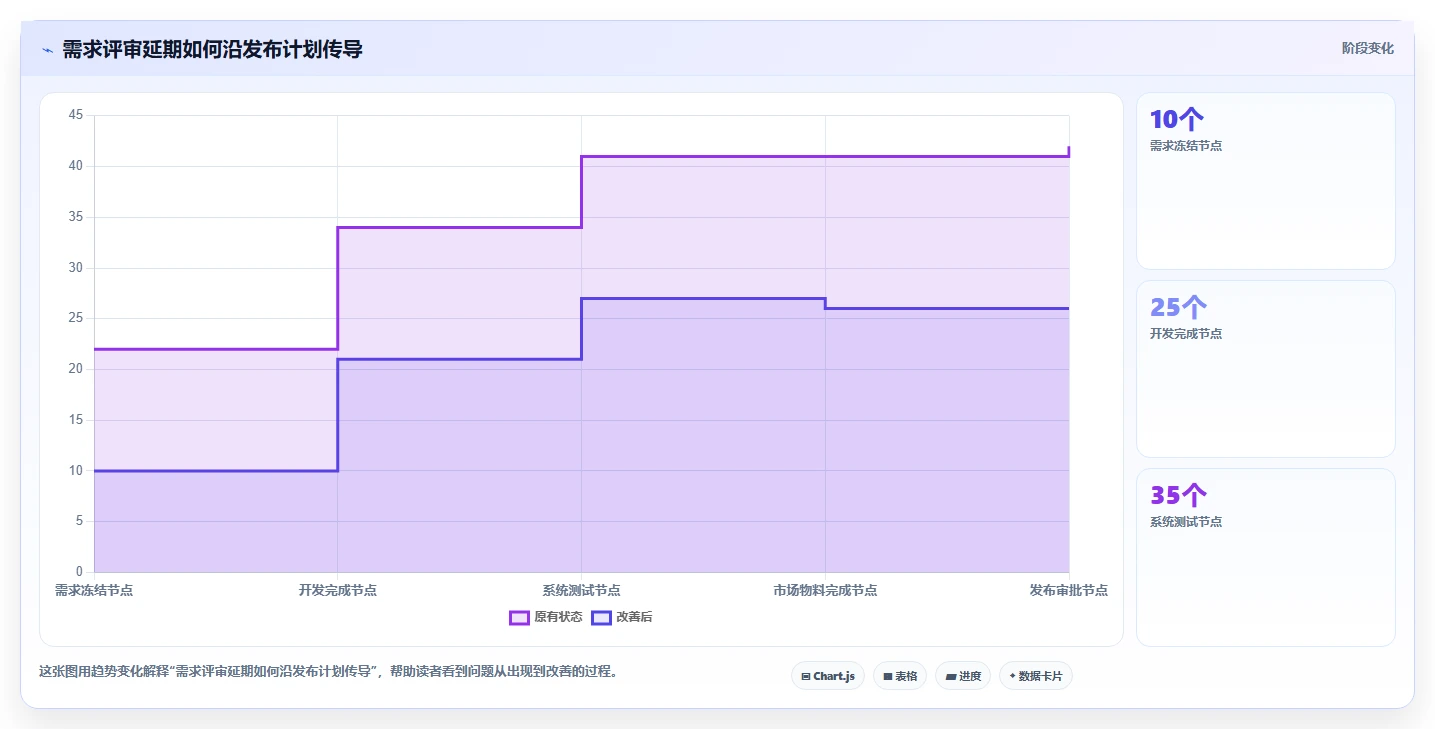Select the 数据卡片 tag
The image size is (1435, 729).
click(x=1036, y=676)
